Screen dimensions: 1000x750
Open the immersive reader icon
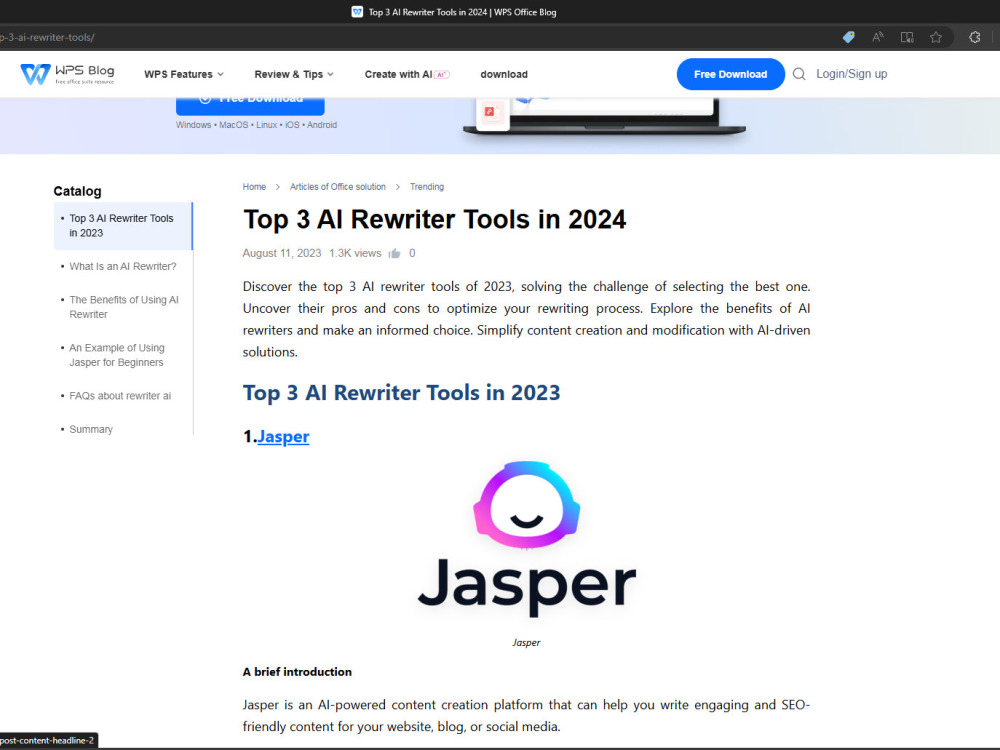907,37
